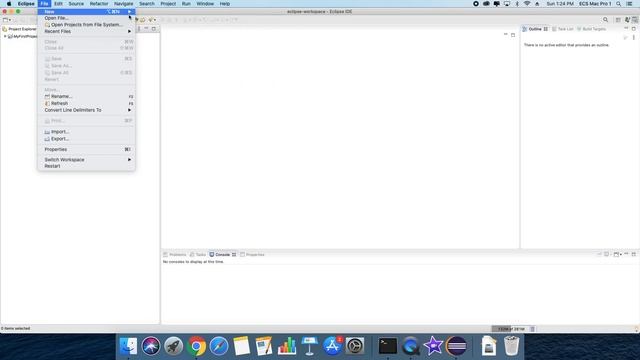Switch to the Outline tab
The width and height of the screenshot is (640, 360).
click(x=535, y=29)
